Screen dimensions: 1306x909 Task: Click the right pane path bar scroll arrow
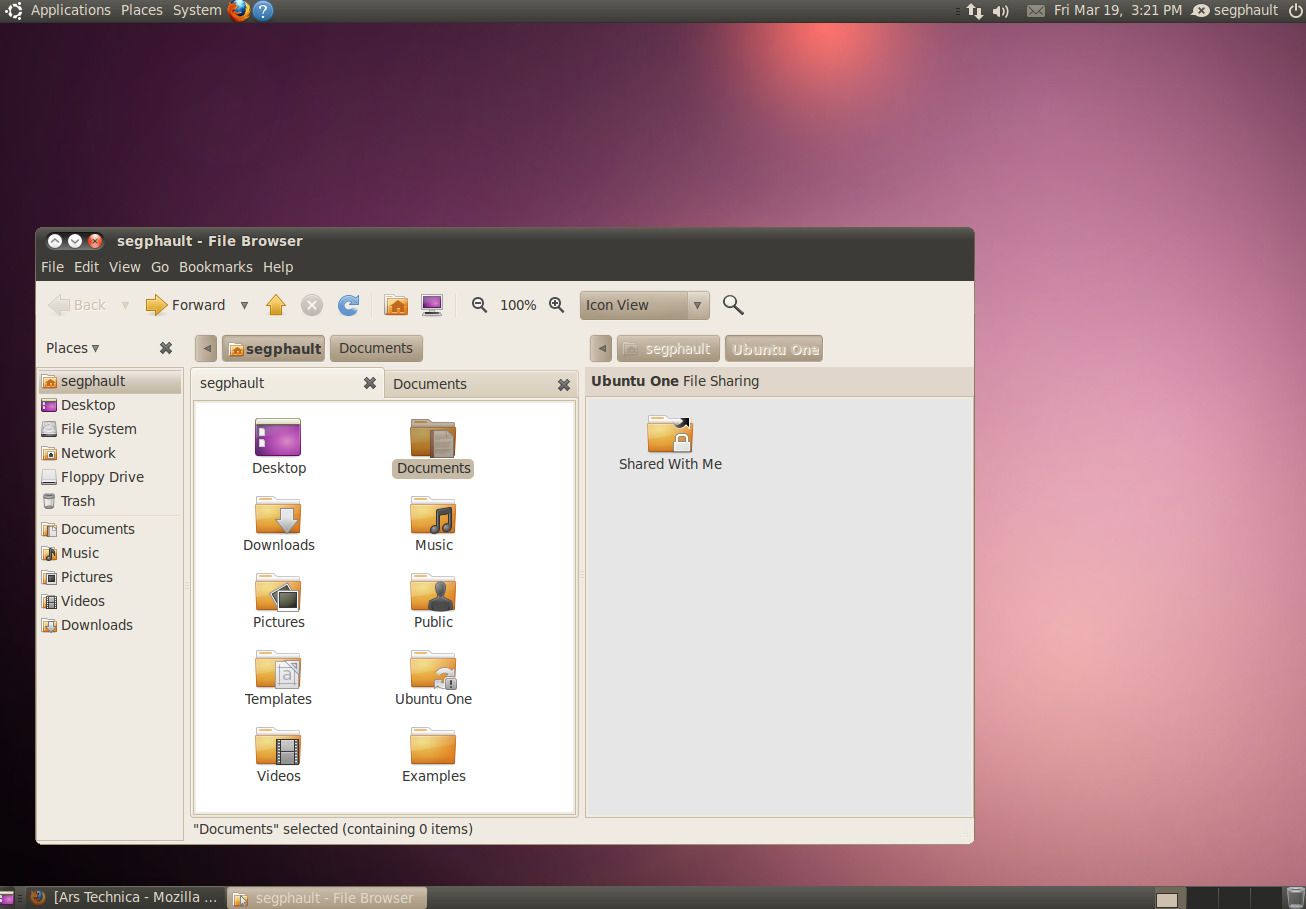pyautogui.click(x=602, y=349)
